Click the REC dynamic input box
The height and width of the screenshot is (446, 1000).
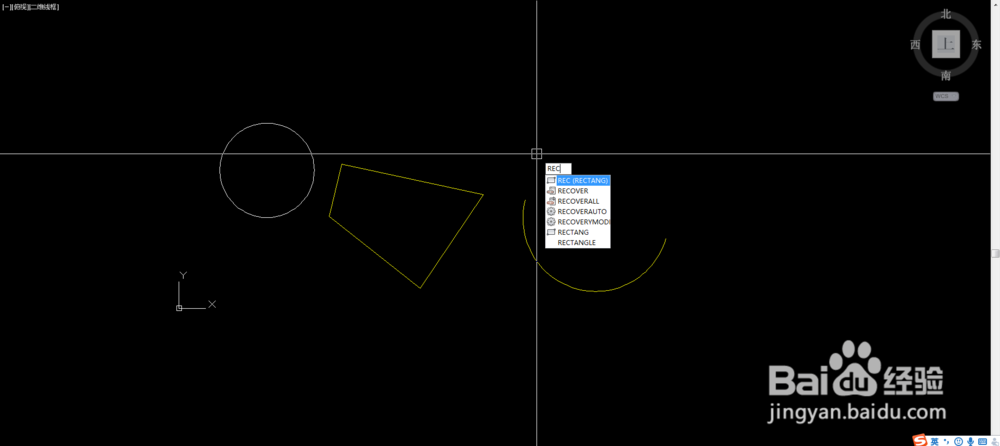(558, 168)
